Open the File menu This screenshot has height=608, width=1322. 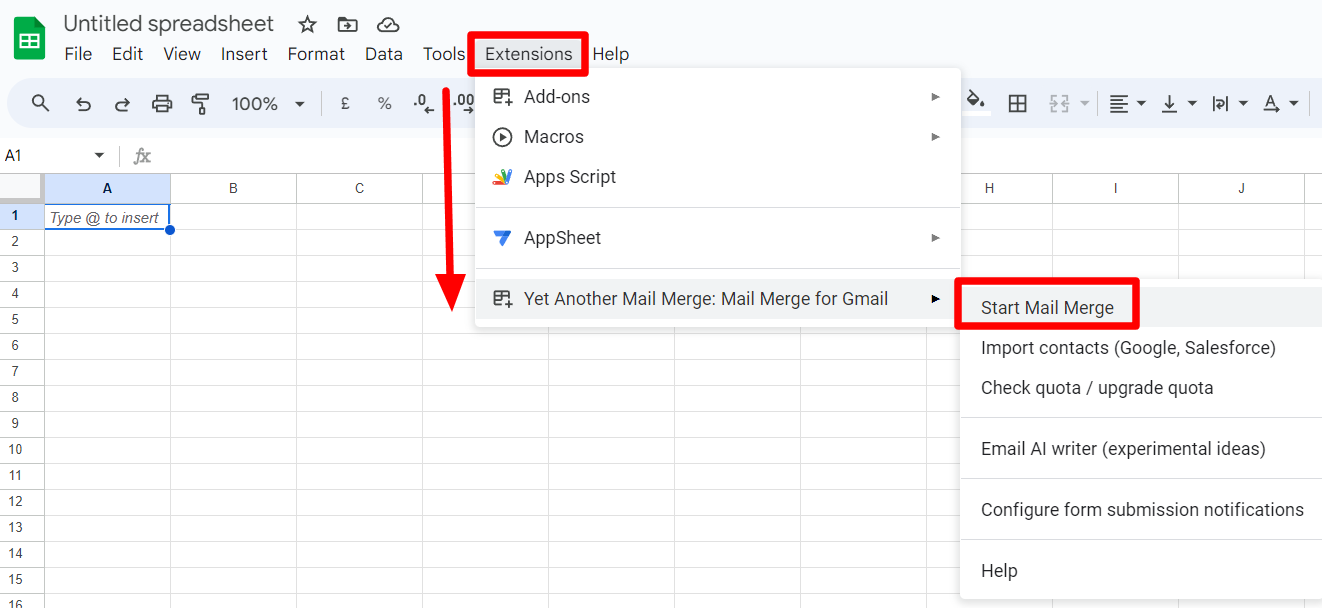(x=78, y=54)
